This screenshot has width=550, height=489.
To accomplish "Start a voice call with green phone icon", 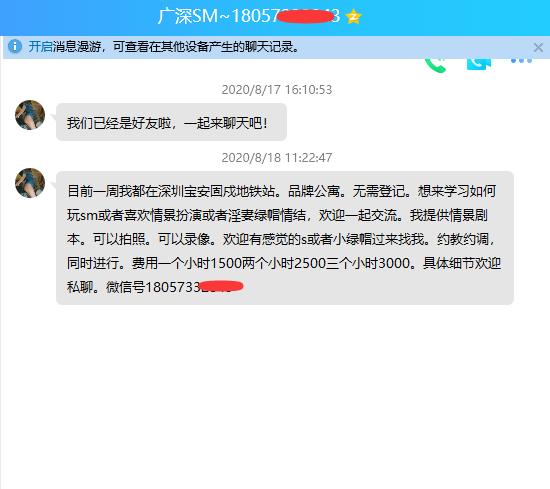I will pos(435,65).
